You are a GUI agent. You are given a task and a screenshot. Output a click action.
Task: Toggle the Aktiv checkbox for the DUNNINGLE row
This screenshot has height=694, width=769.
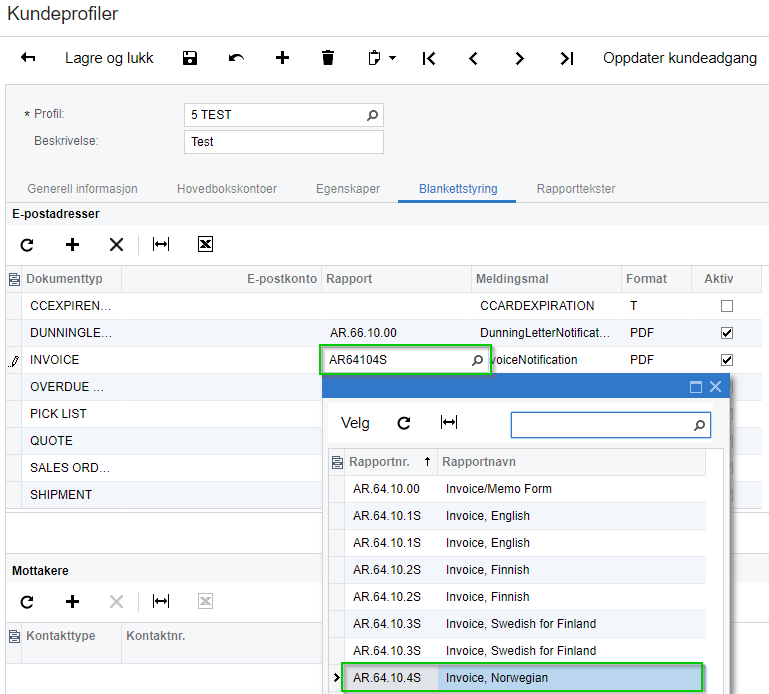point(727,333)
